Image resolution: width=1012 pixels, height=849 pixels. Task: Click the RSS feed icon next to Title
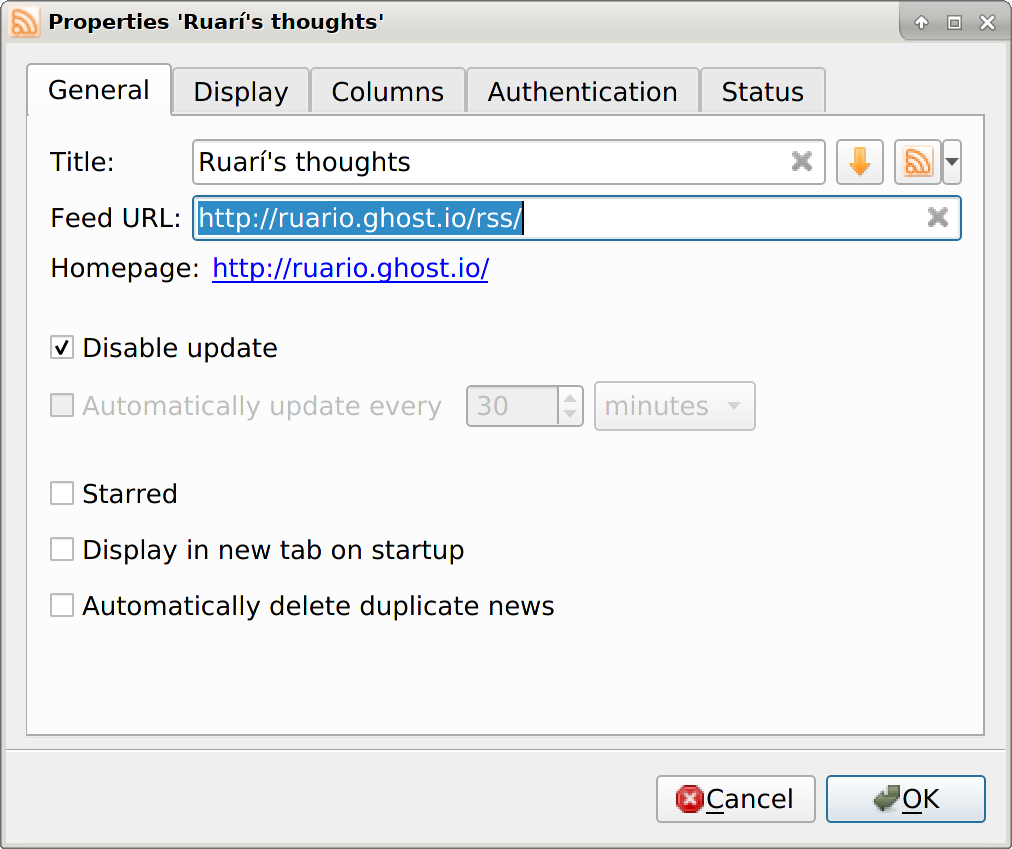tap(916, 161)
